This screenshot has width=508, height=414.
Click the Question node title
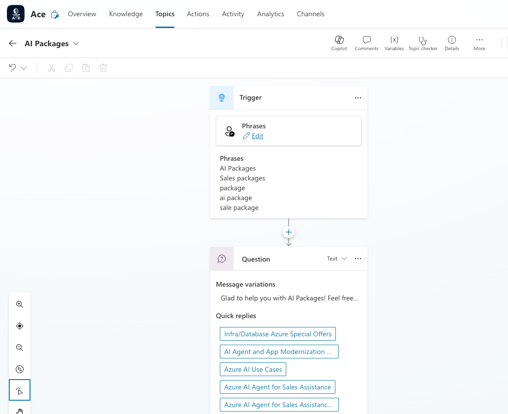256,259
